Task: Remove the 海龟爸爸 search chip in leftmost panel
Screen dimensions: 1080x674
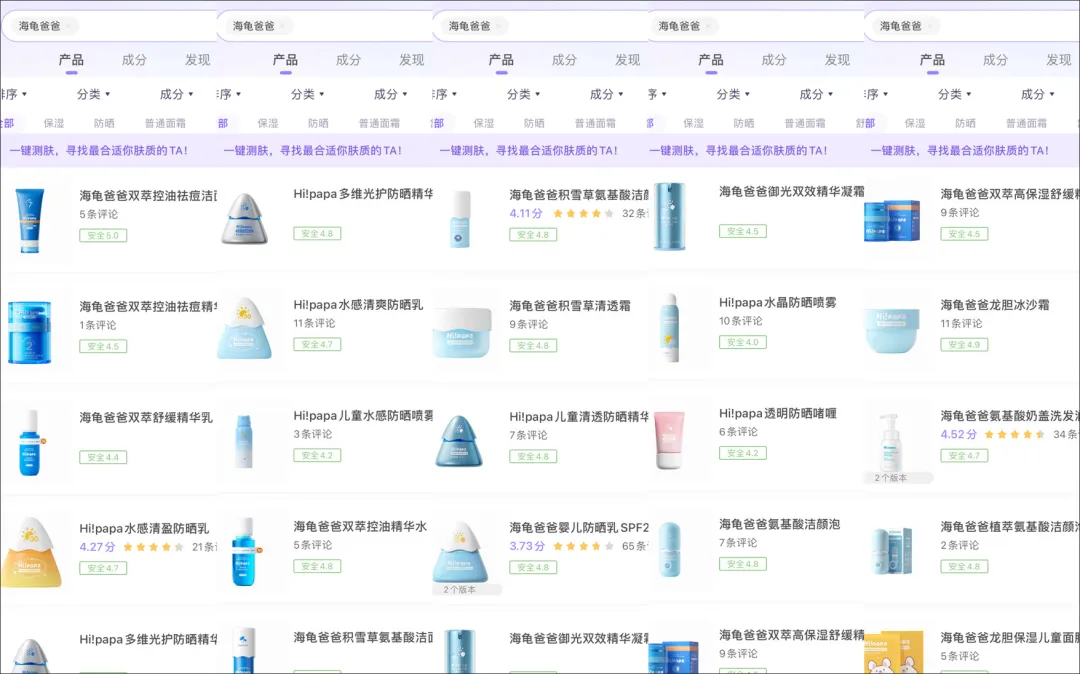Action: (69, 26)
